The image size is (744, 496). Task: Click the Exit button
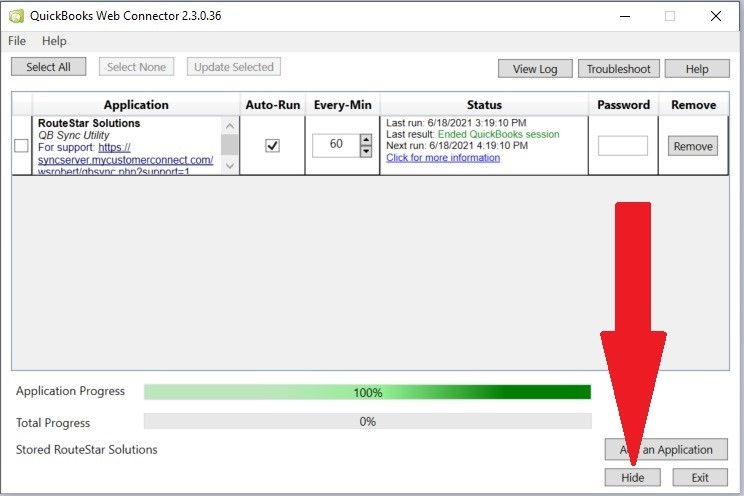[x=700, y=477]
